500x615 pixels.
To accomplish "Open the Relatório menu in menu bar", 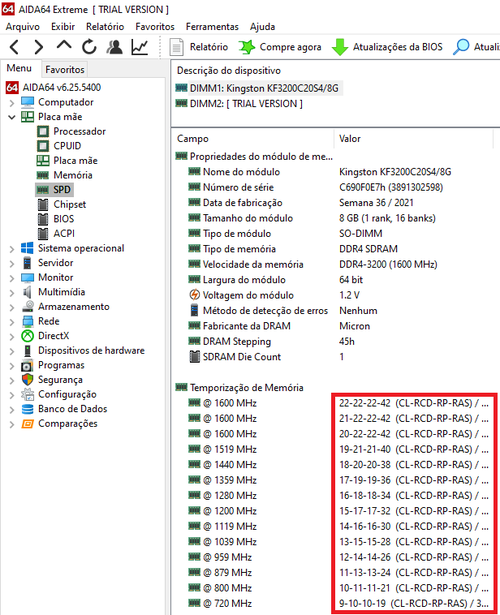I will [x=105, y=27].
